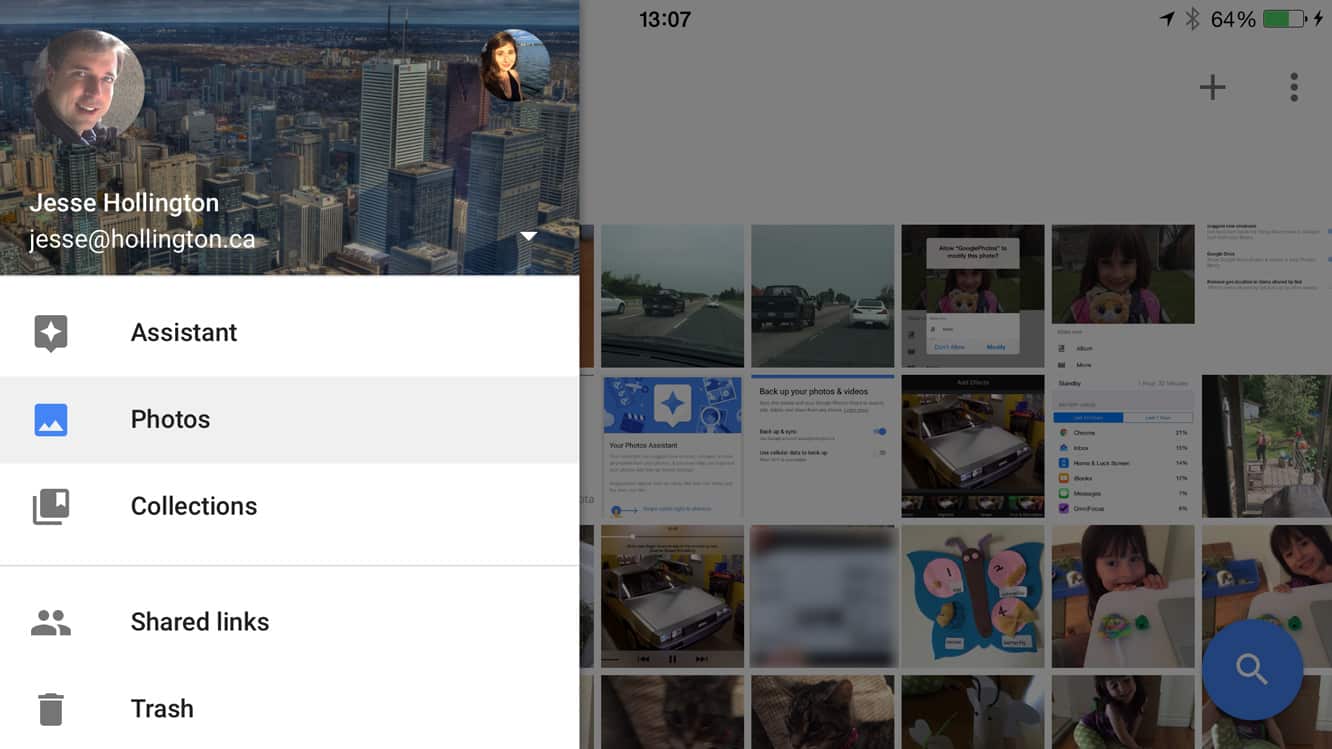The image size is (1332, 749).
Task: Open the butterfly craft photo thumbnail
Action: pyautogui.click(x=972, y=596)
